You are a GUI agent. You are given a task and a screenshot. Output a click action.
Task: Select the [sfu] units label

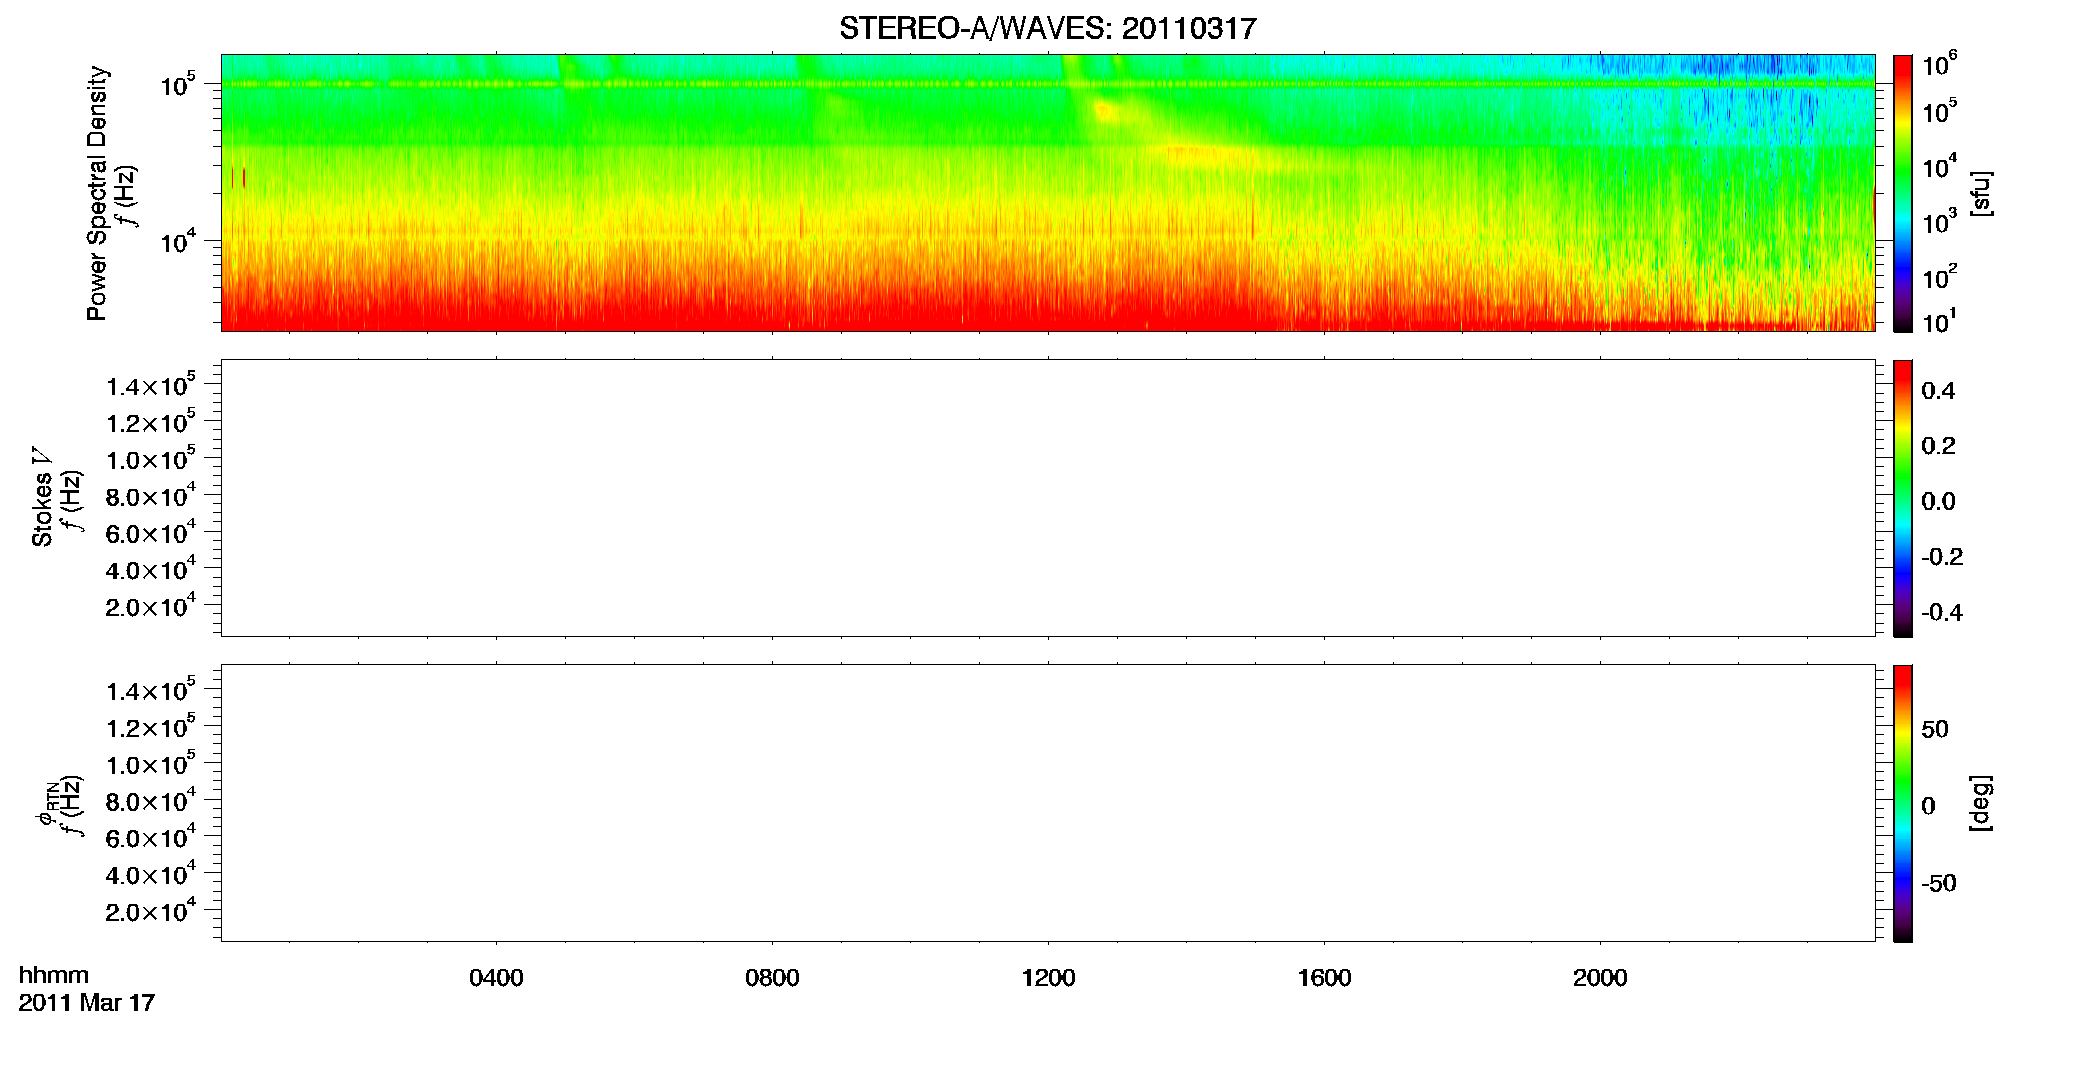coord(1980,193)
